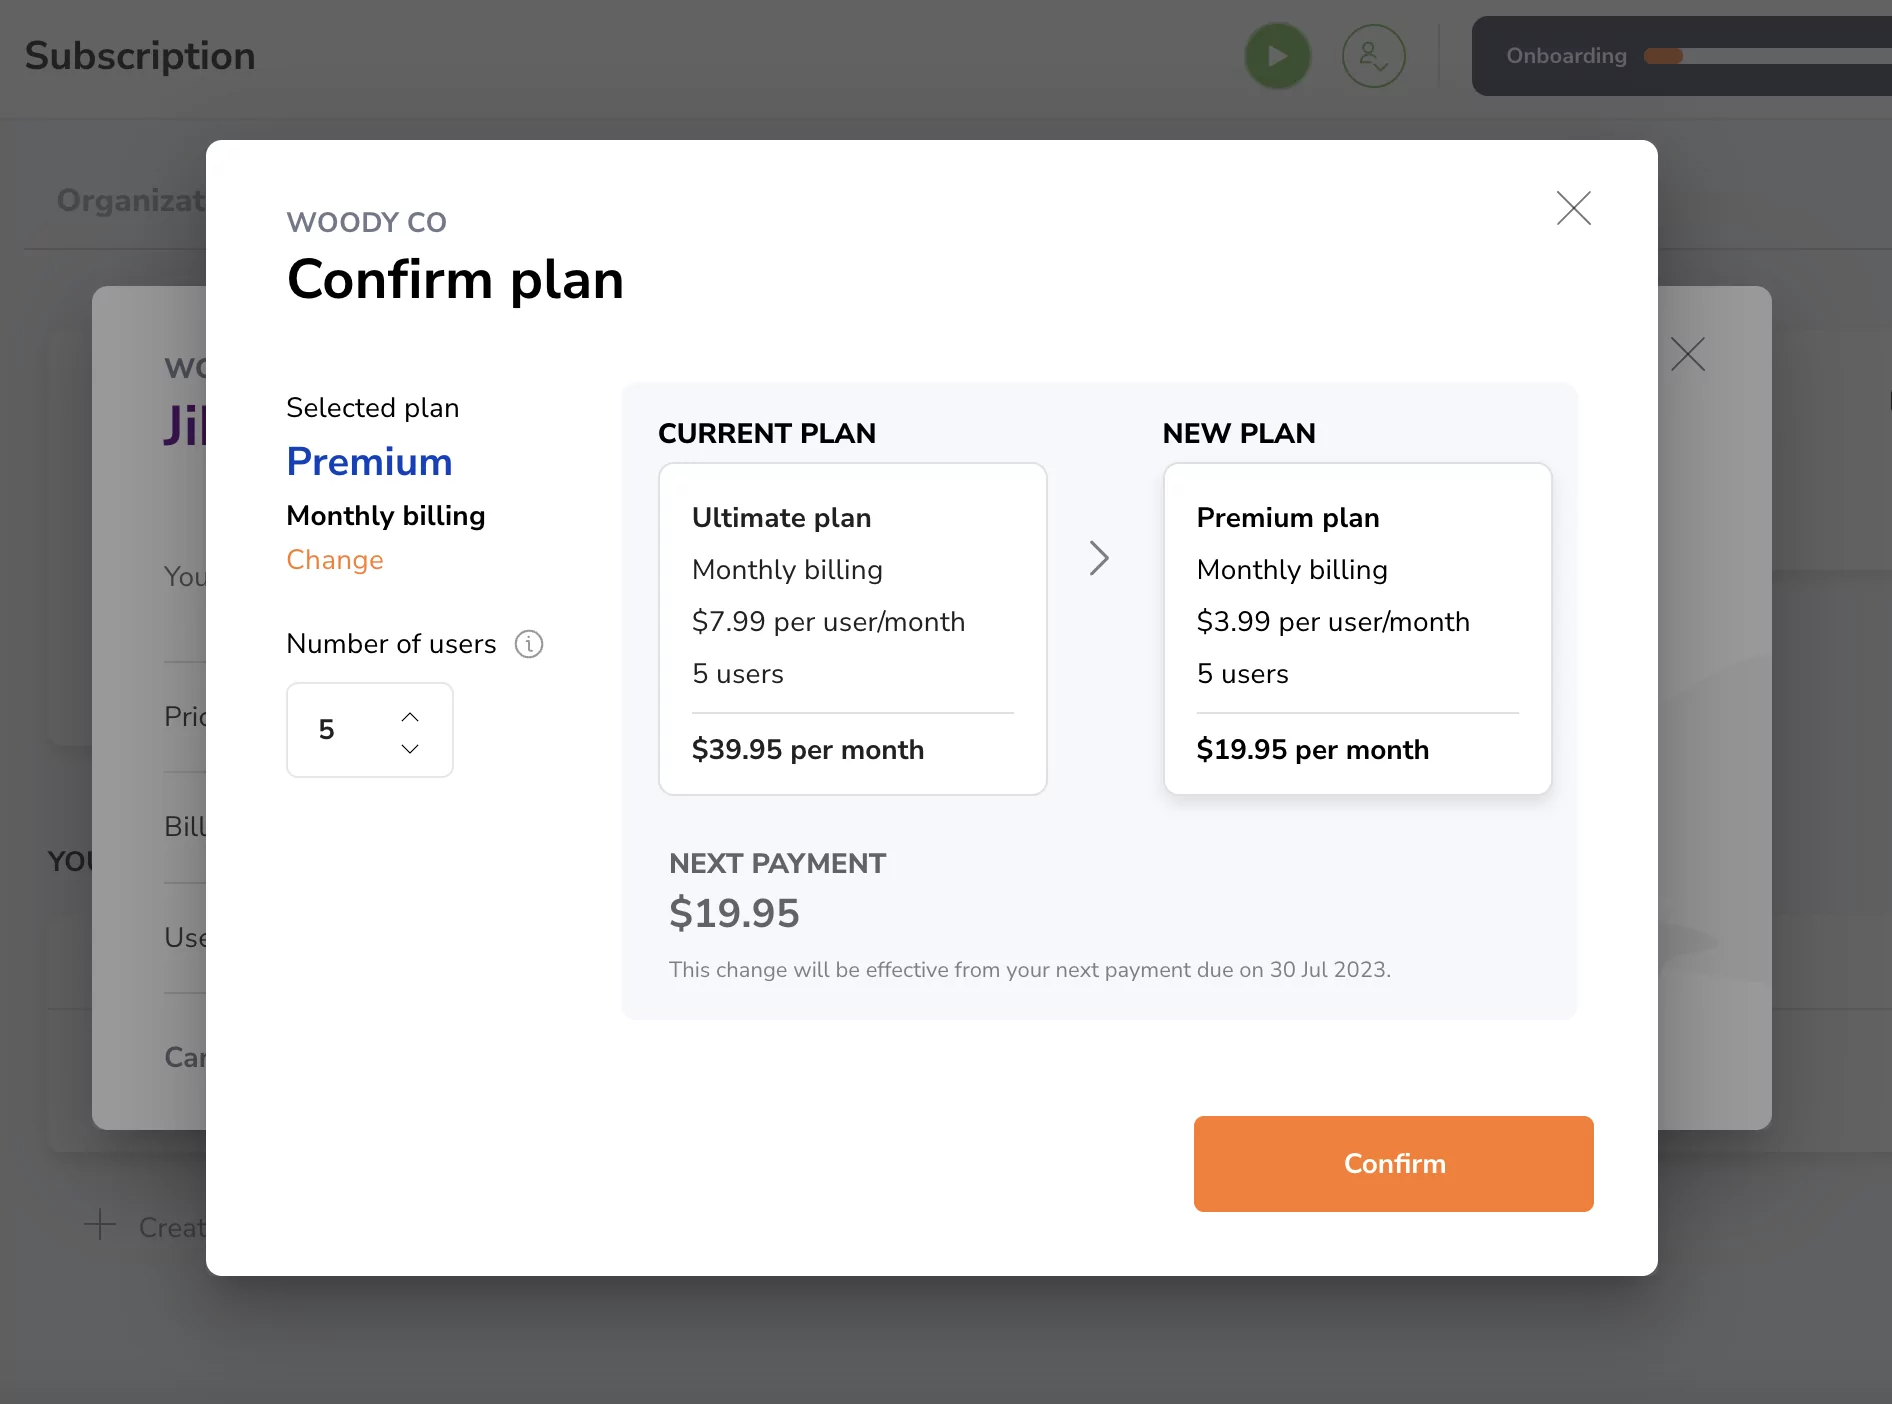Click the Next Payment amount of $19.95
The width and height of the screenshot is (1892, 1404).
[734, 912]
